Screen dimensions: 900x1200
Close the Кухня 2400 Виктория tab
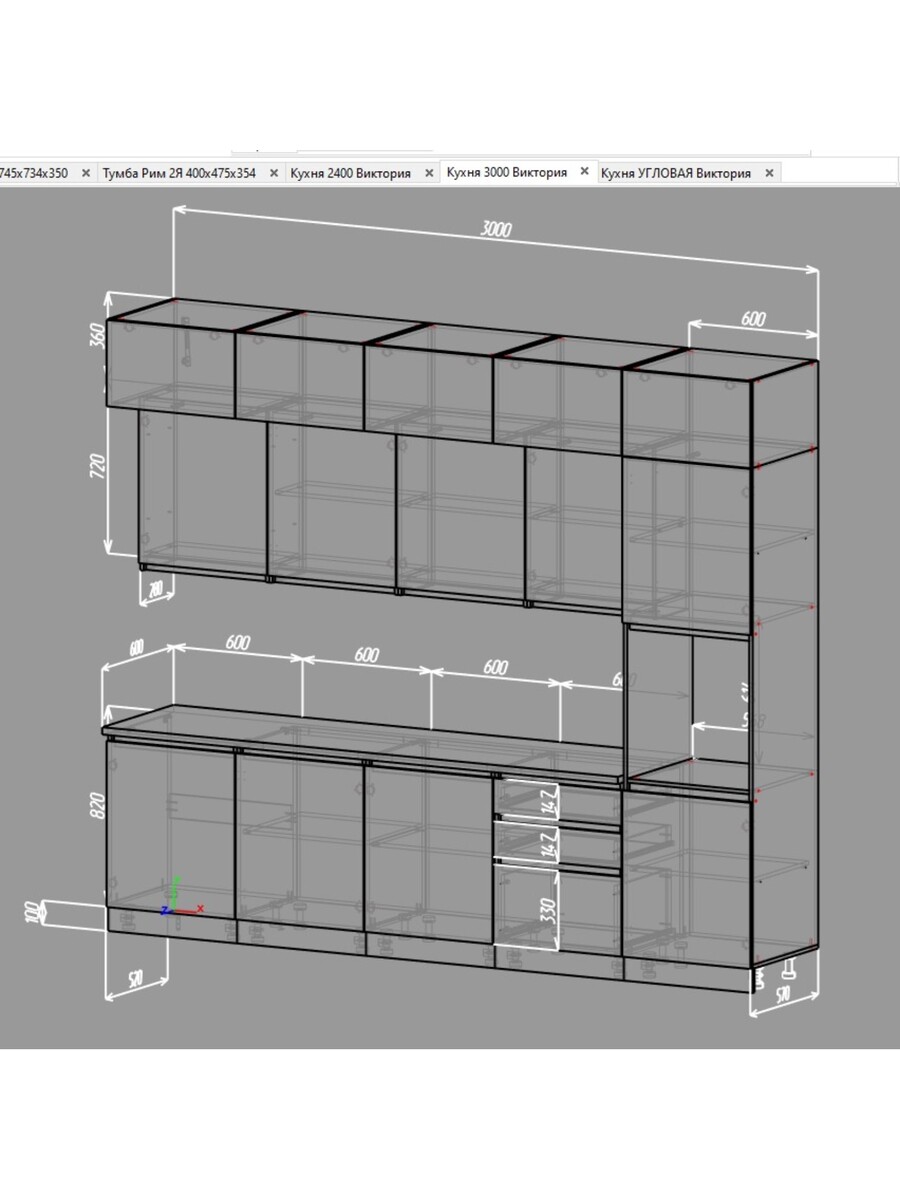(429, 173)
